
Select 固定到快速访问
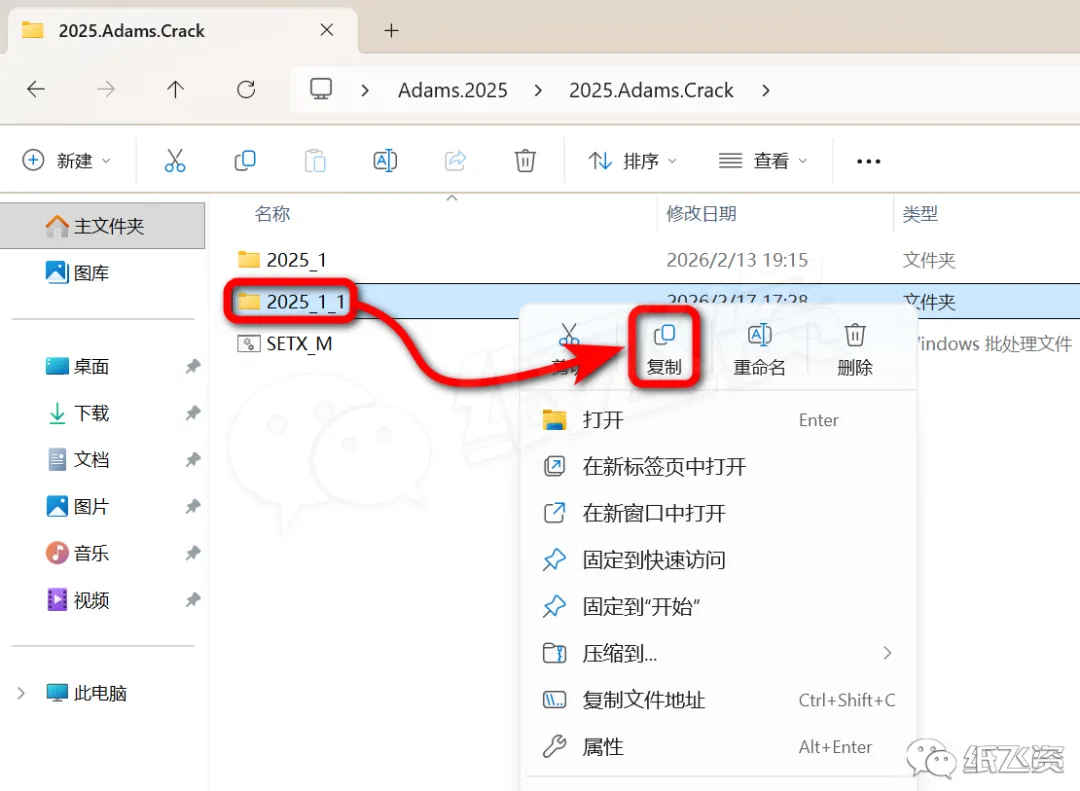tap(719, 559)
